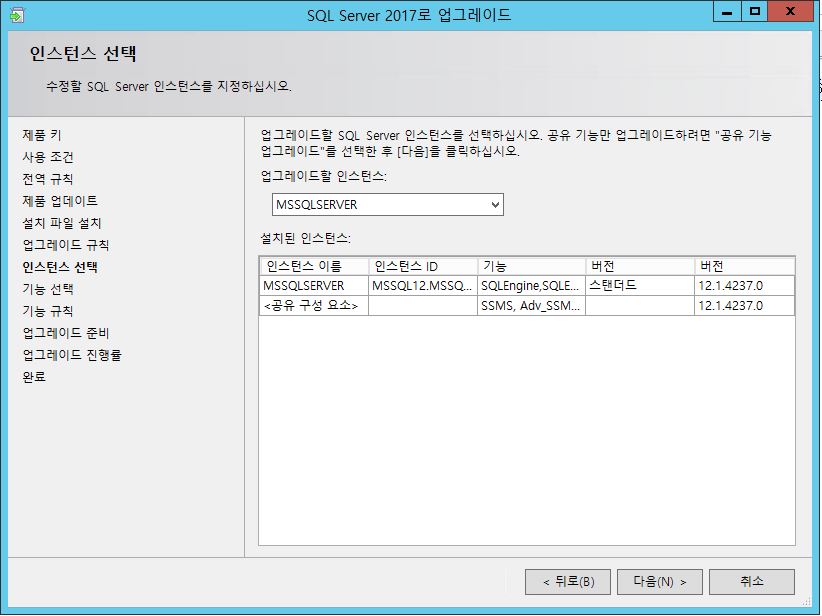
Task: Select the 전역 규칙 step
Action: (48, 179)
